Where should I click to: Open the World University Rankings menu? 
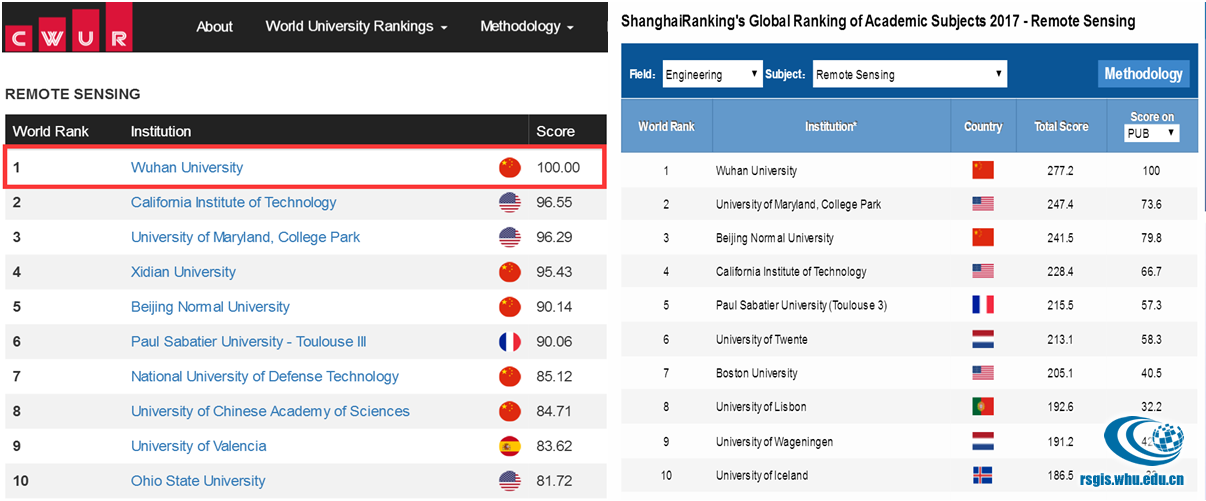click(x=356, y=27)
